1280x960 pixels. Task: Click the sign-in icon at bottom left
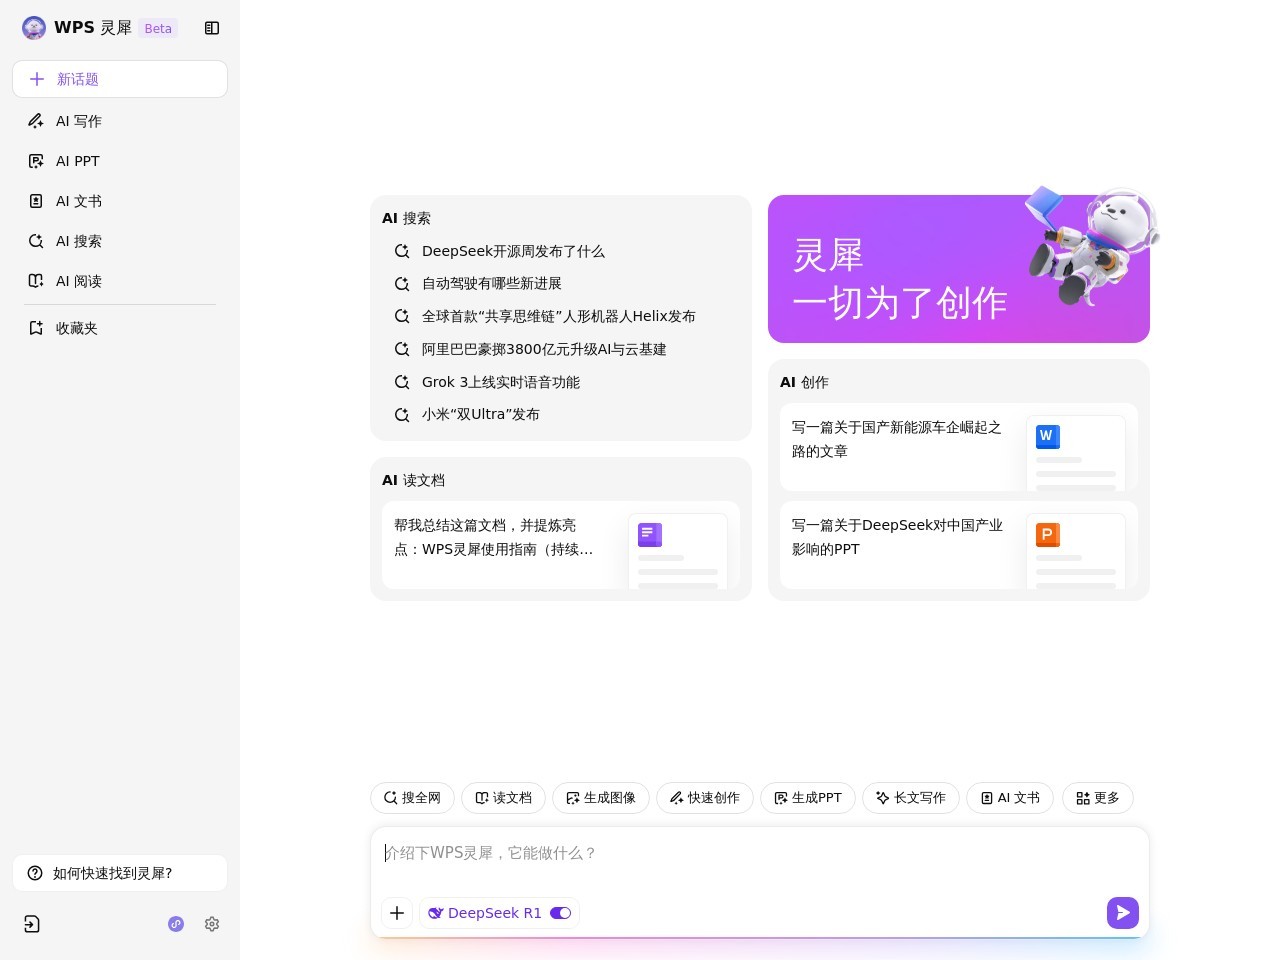pyautogui.click(x=32, y=924)
